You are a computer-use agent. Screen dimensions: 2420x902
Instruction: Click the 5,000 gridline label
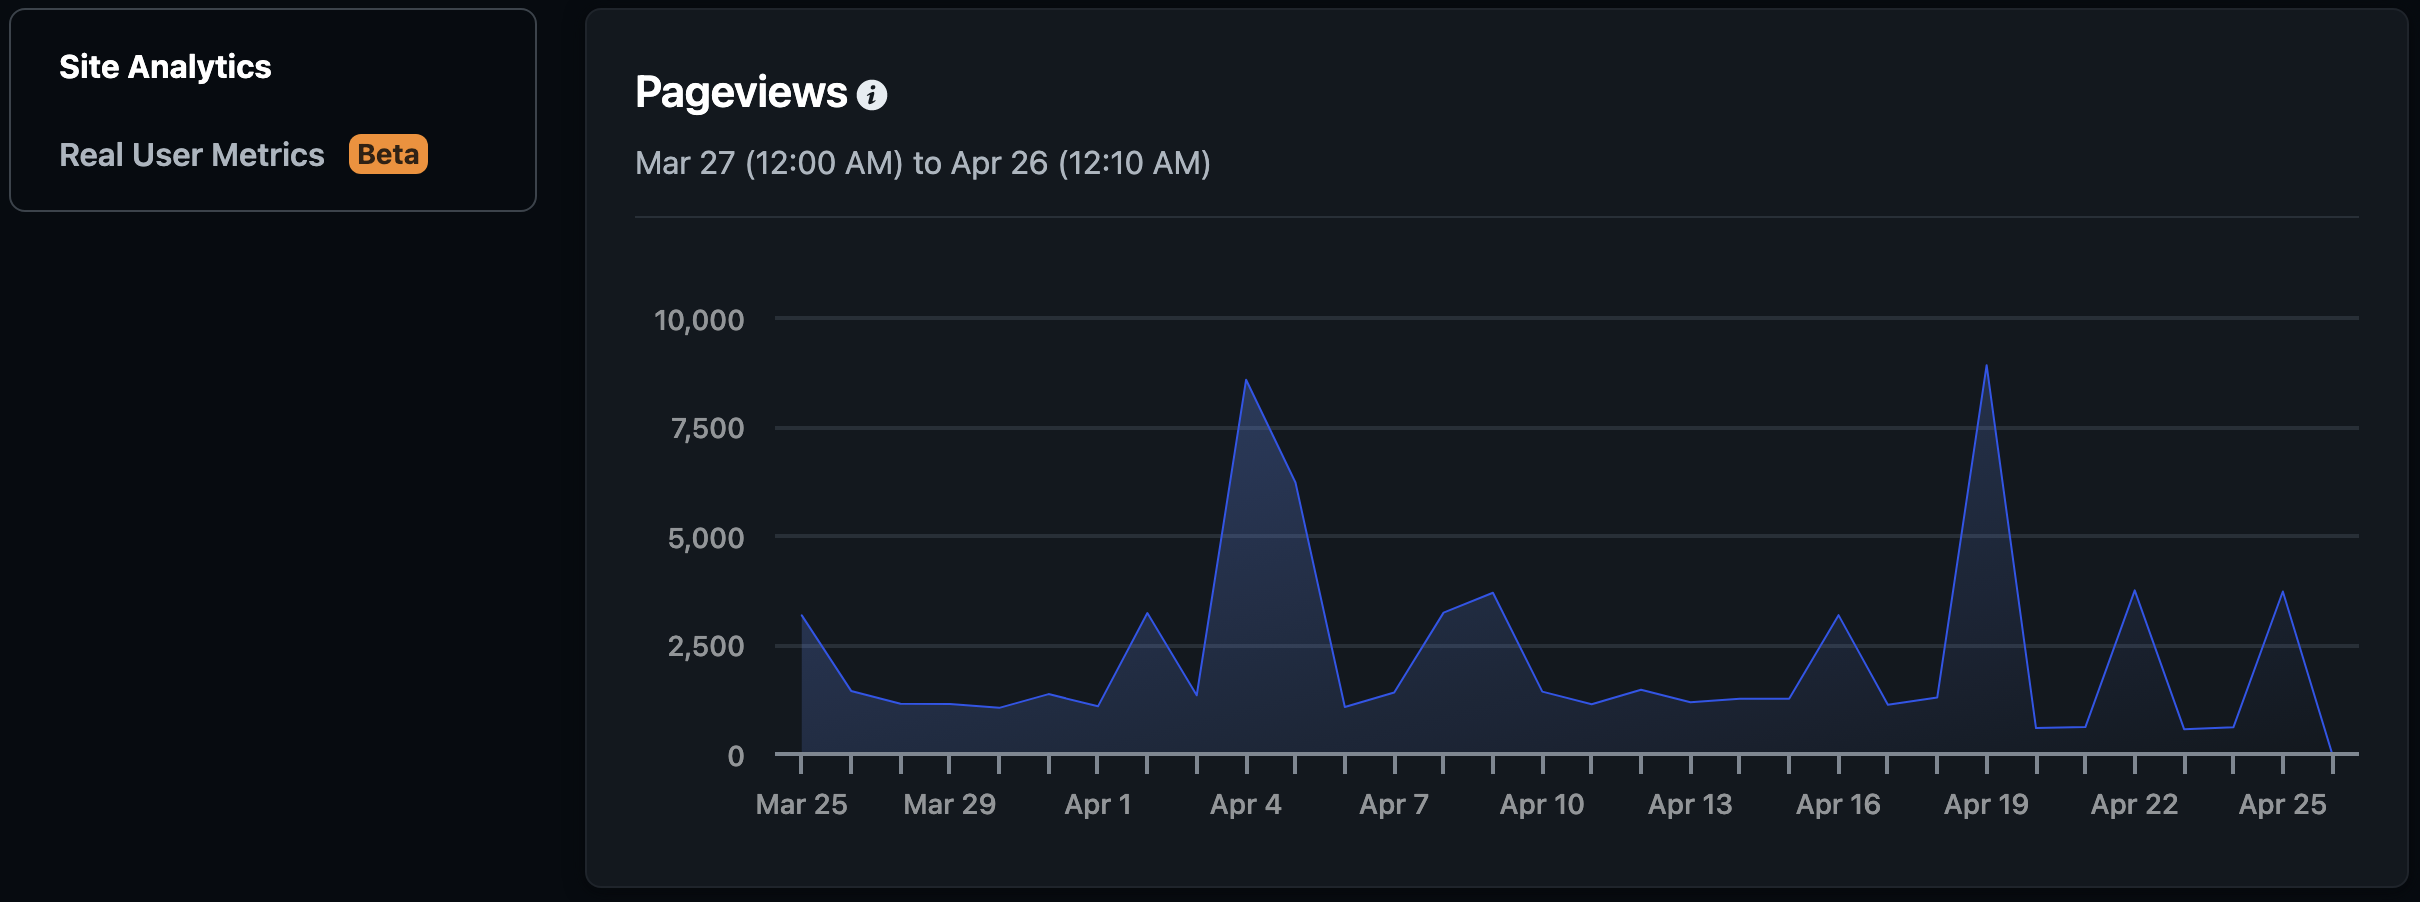[x=705, y=538]
